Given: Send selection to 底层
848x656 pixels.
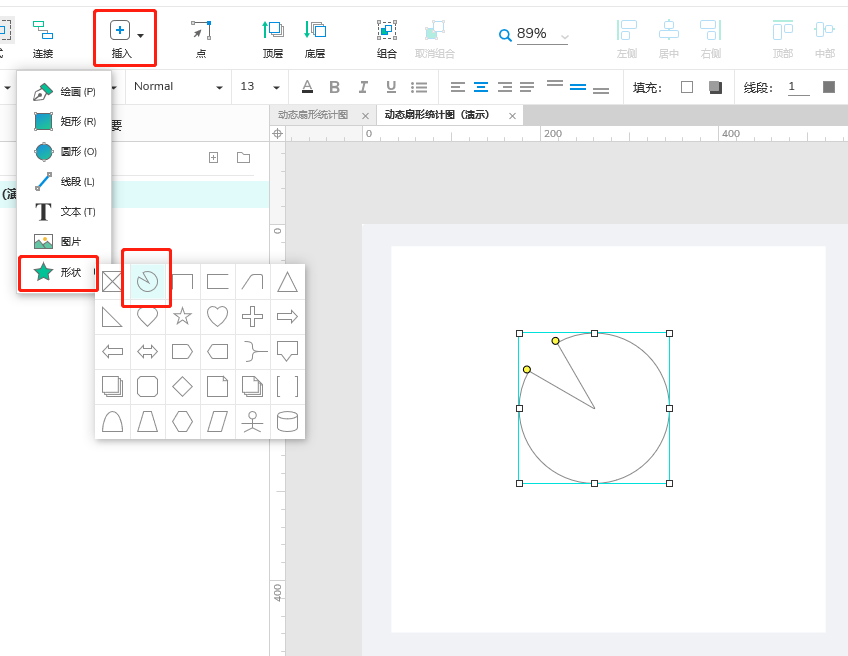Looking at the screenshot, I should (315, 39).
